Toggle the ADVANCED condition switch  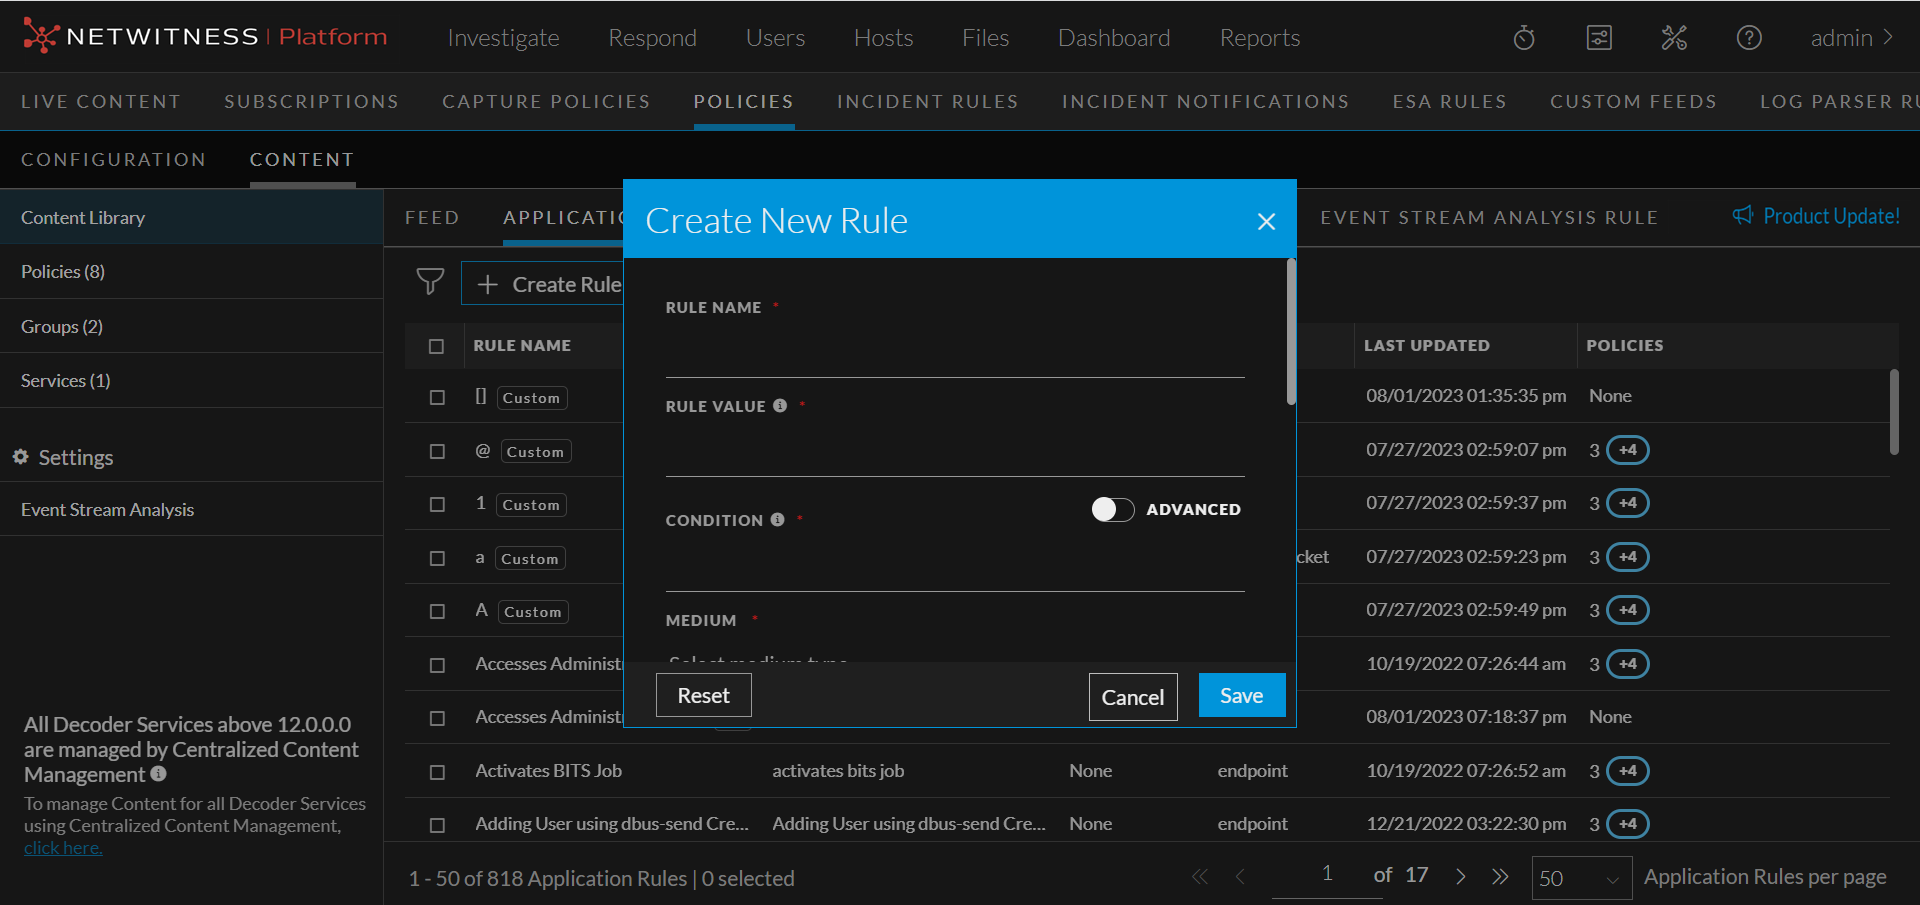pos(1112,510)
